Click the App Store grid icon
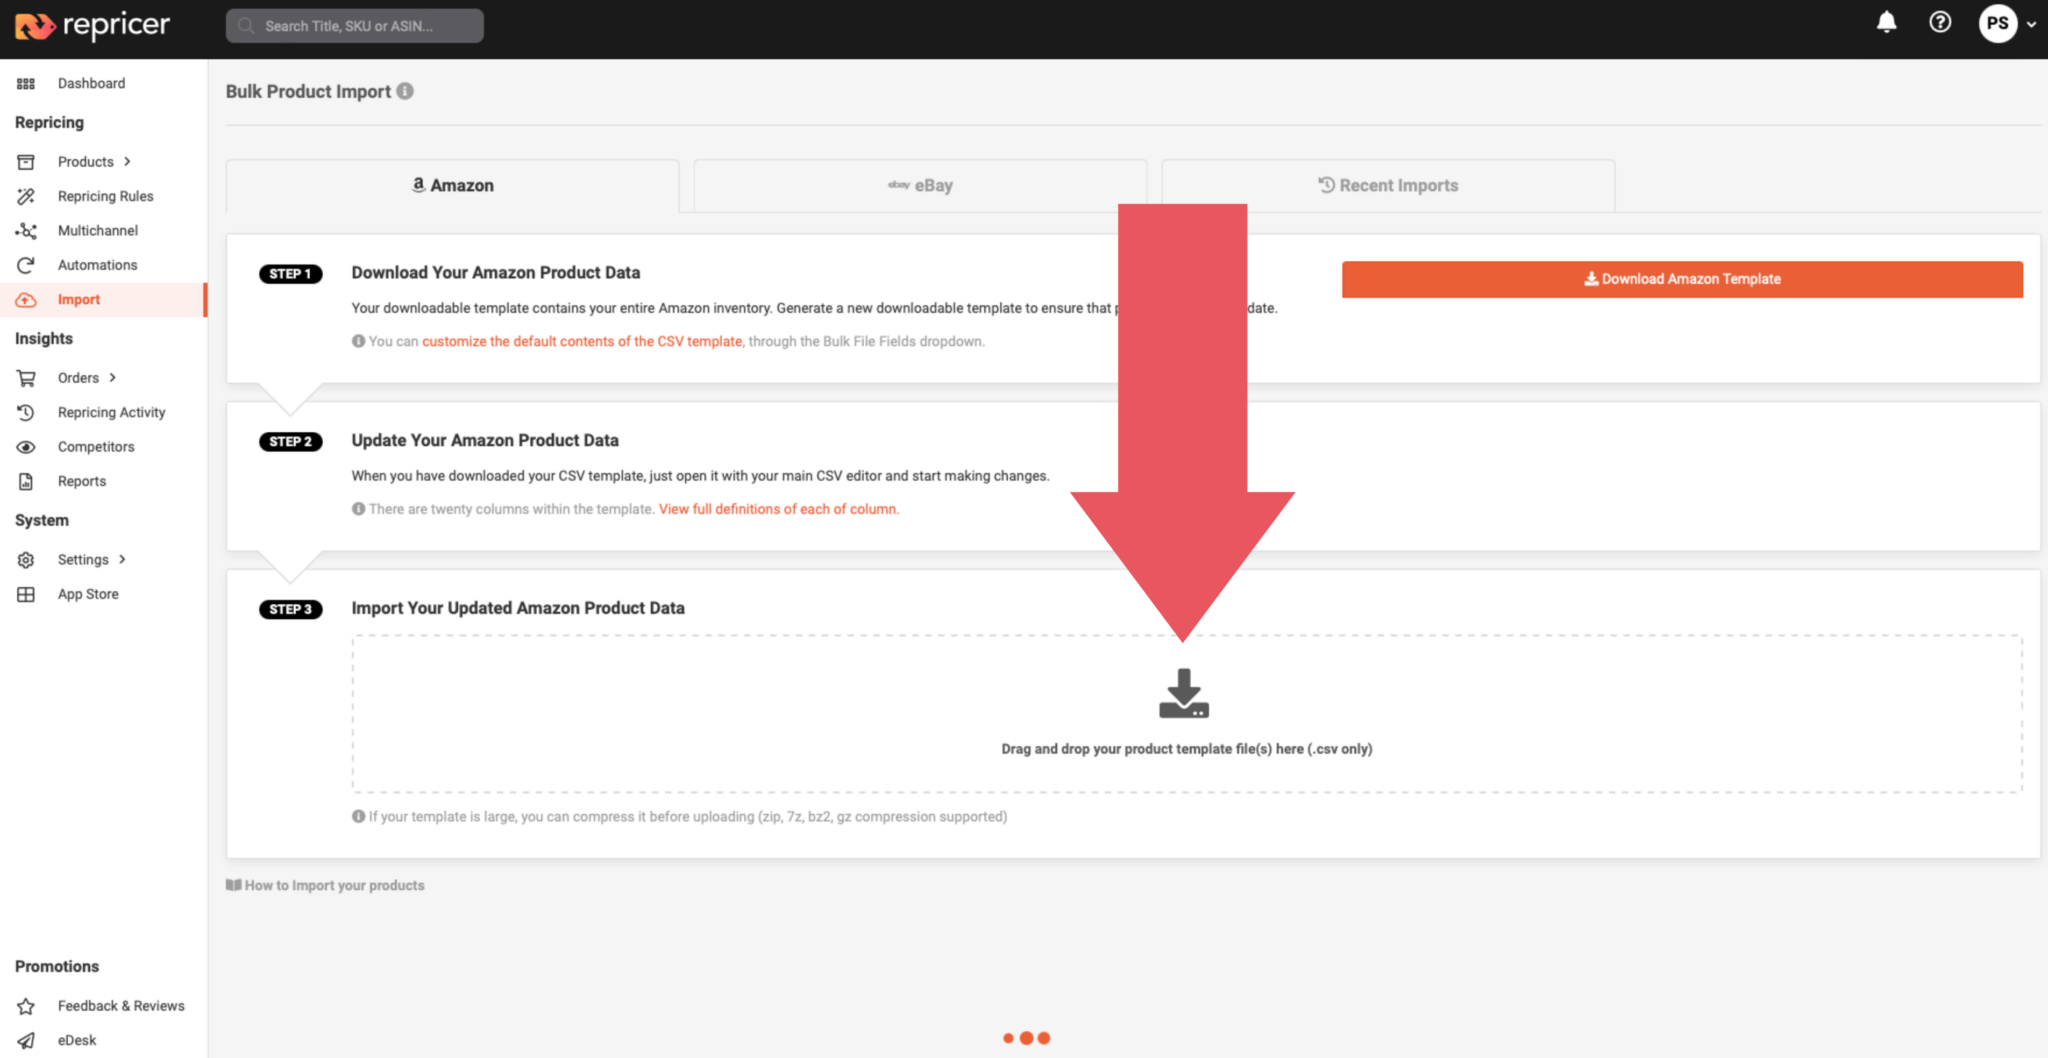 click(26, 594)
